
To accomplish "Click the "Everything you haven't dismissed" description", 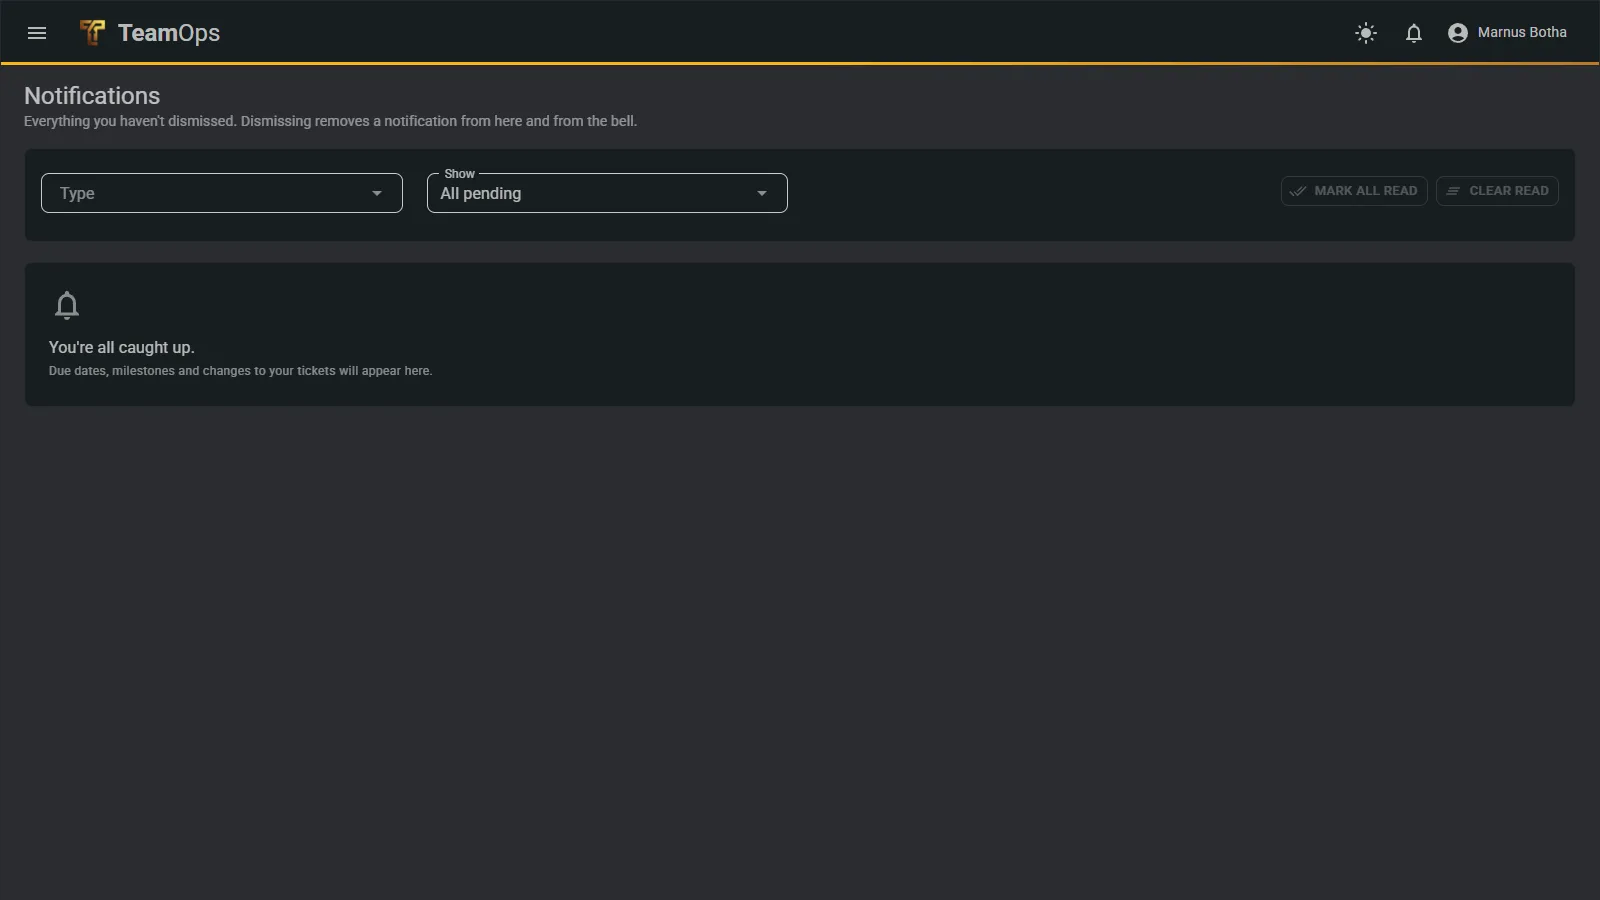I will point(330,121).
